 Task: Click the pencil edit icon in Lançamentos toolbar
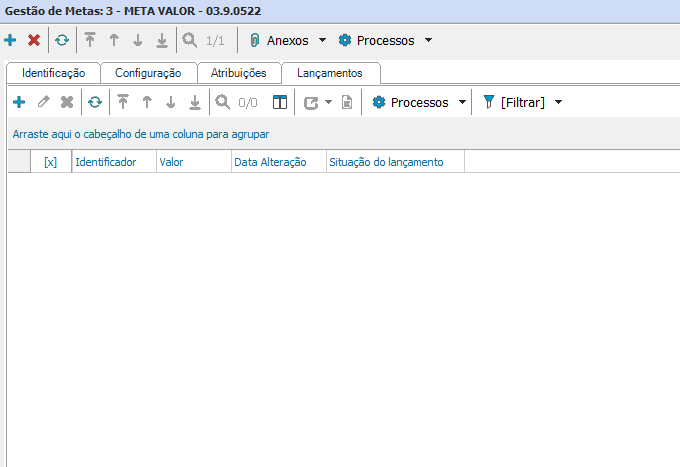pos(43,102)
